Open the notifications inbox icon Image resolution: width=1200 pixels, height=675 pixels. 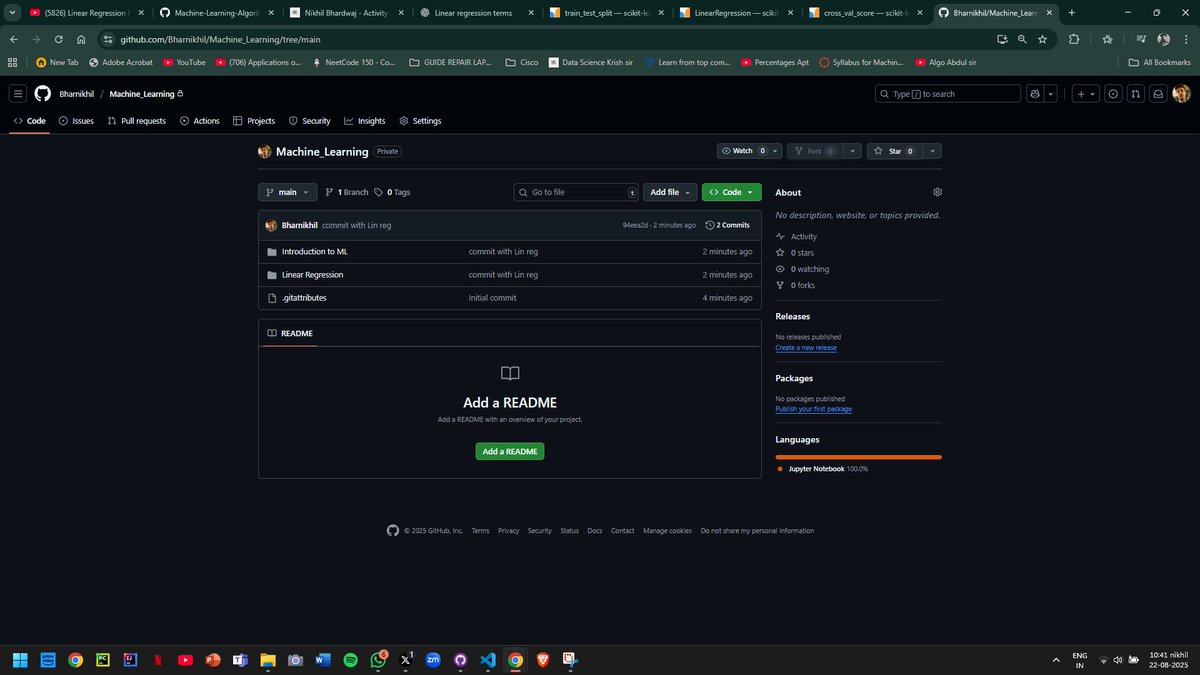click(1158, 93)
